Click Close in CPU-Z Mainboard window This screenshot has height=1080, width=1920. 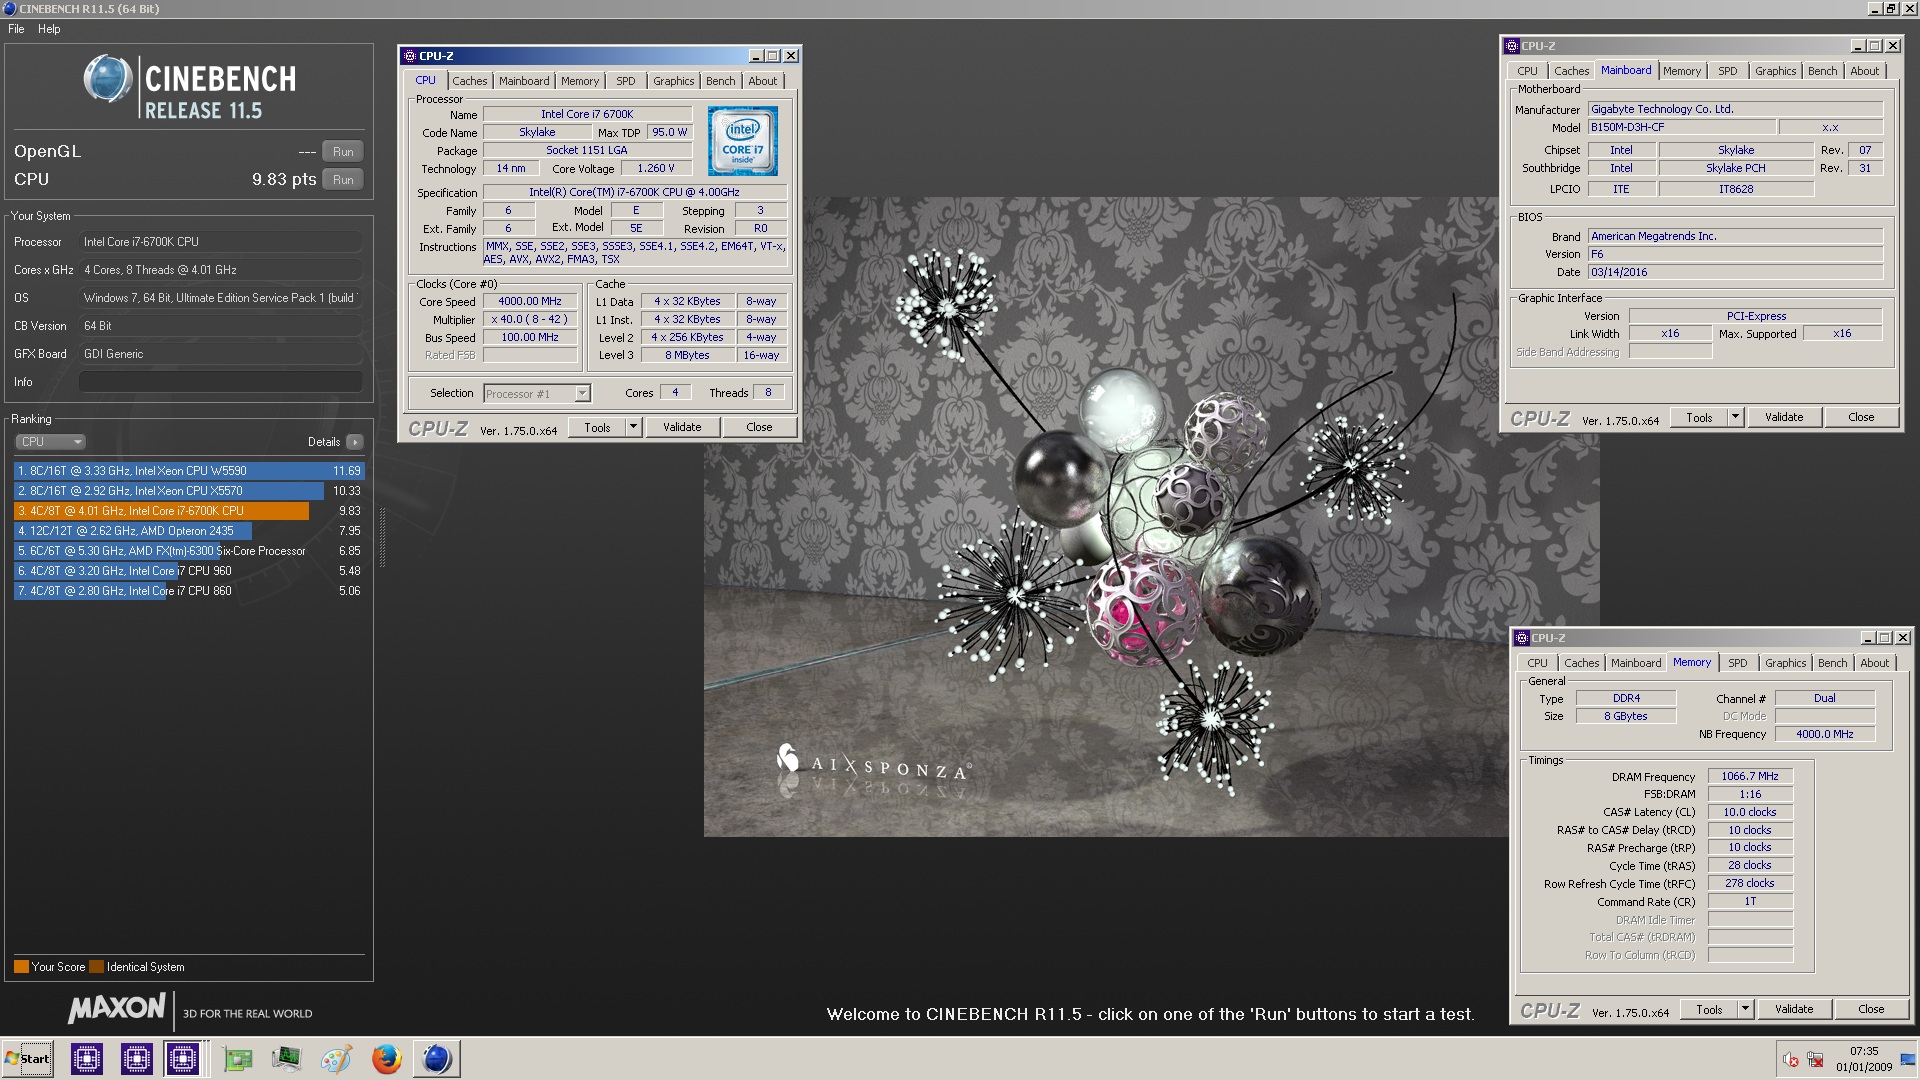1861,418
